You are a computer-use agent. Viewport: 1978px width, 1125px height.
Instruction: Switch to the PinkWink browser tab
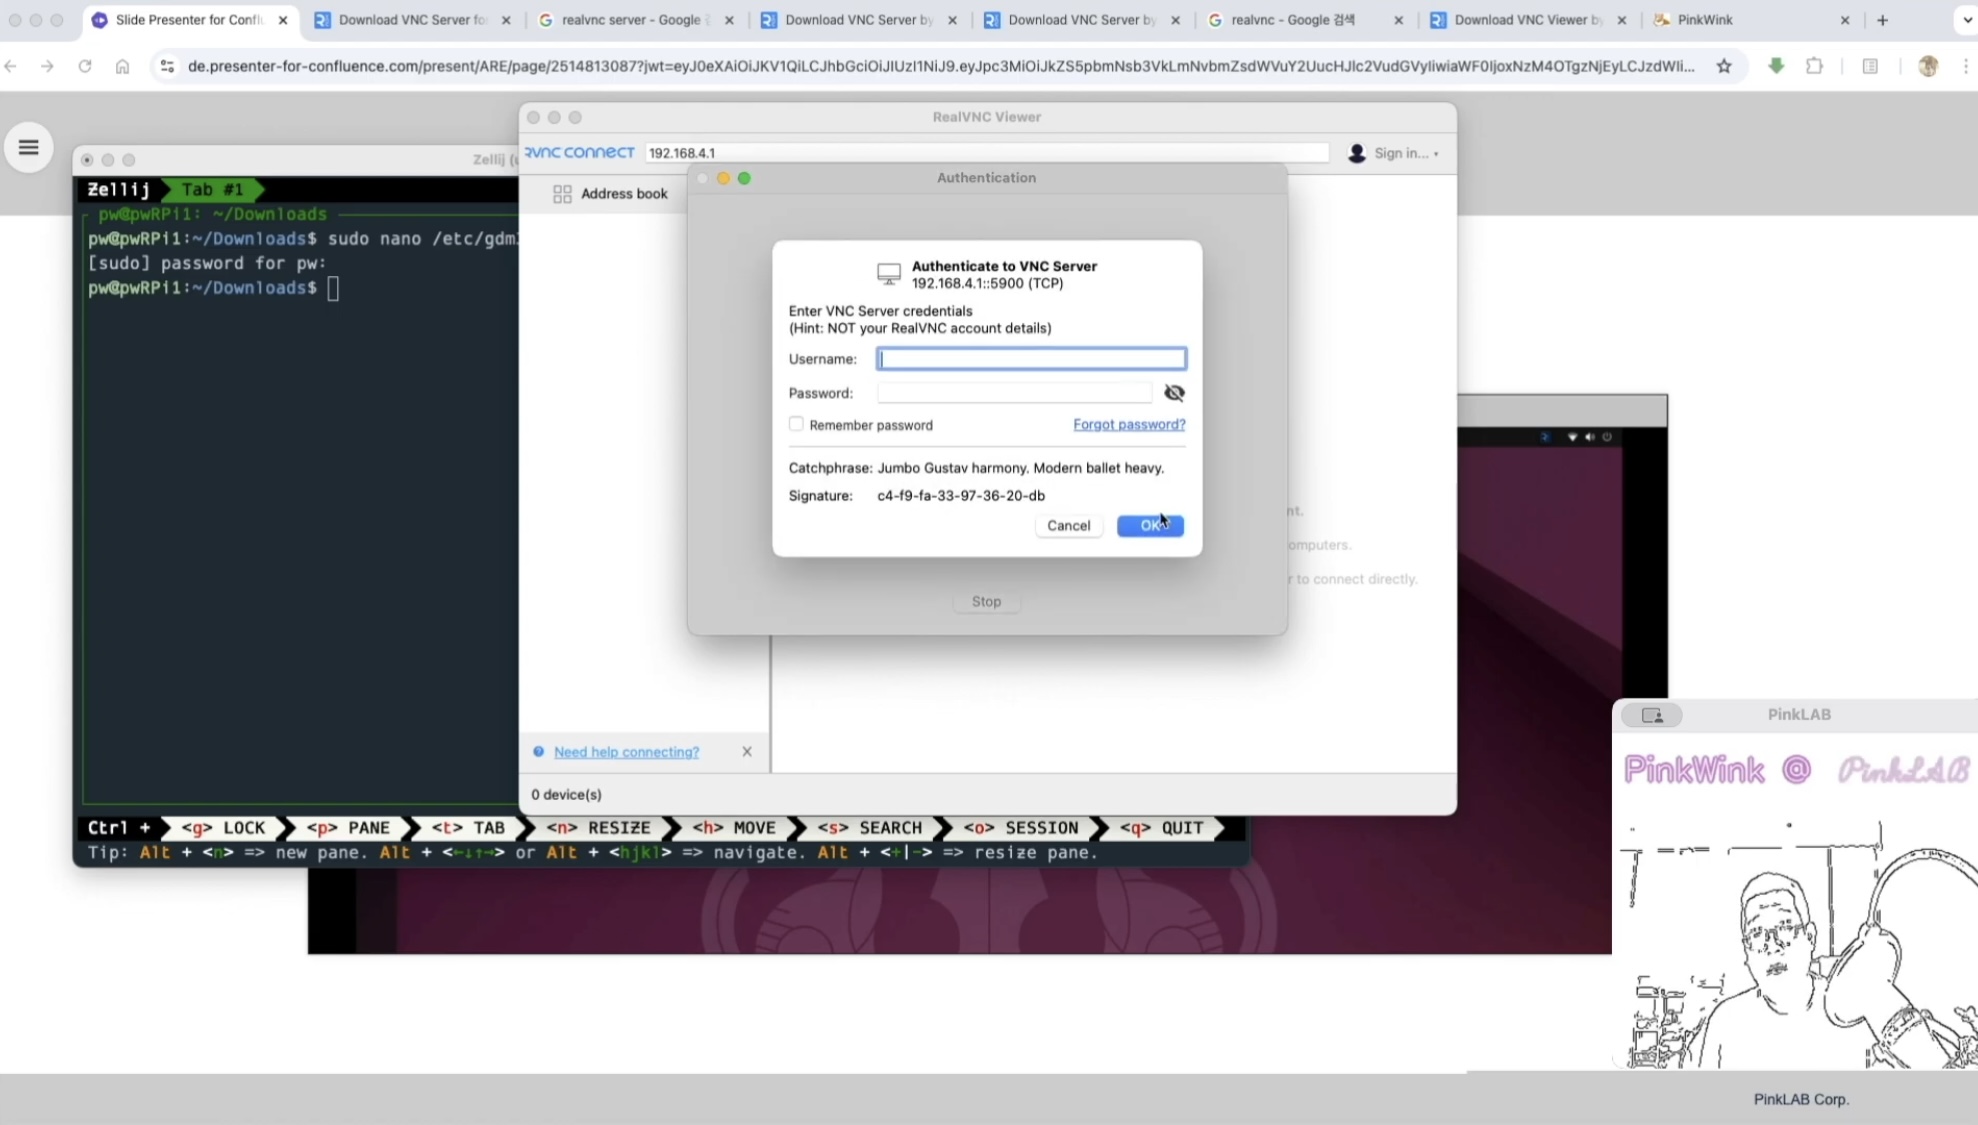coord(1705,20)
